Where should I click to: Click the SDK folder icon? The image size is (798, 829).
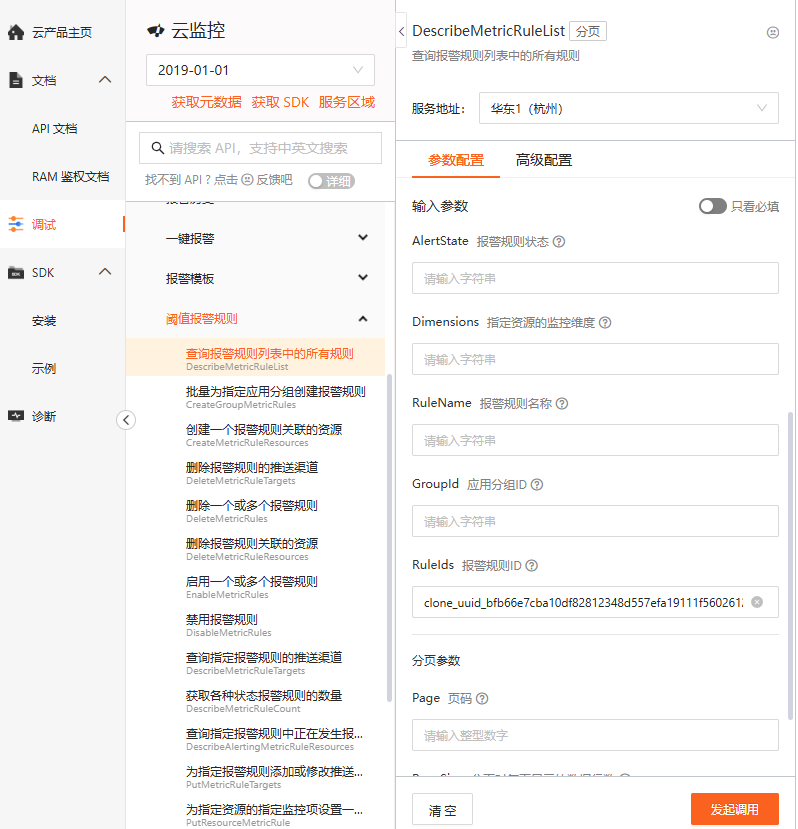pyautogui.click(x=16, y=273)
